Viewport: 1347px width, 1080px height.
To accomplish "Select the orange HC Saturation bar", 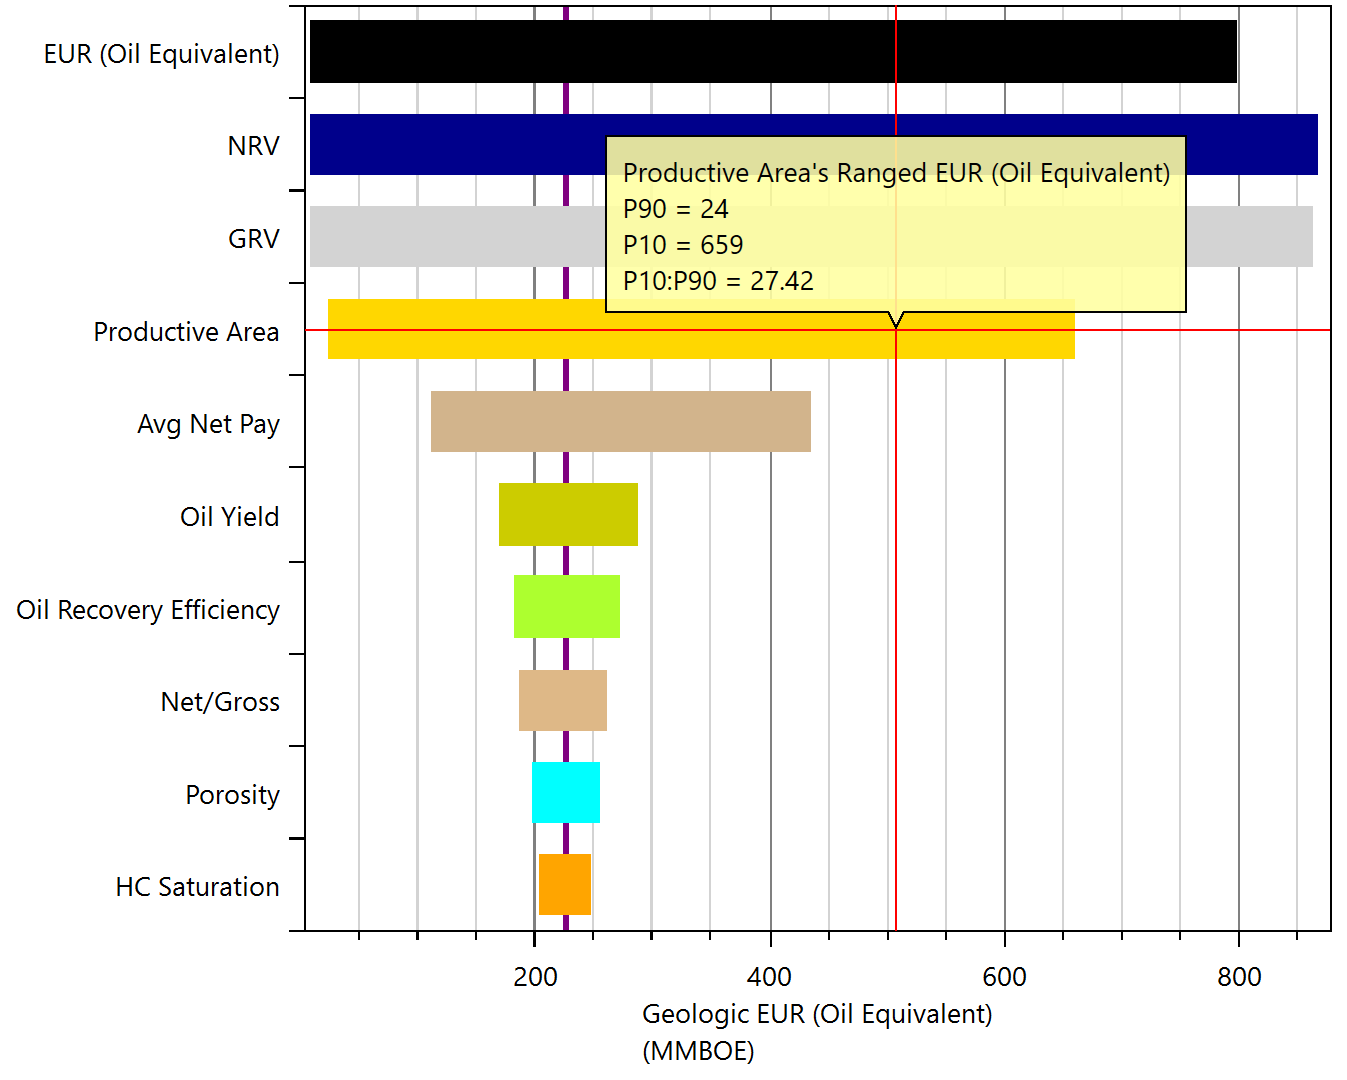I will click(x=564, y=885).
